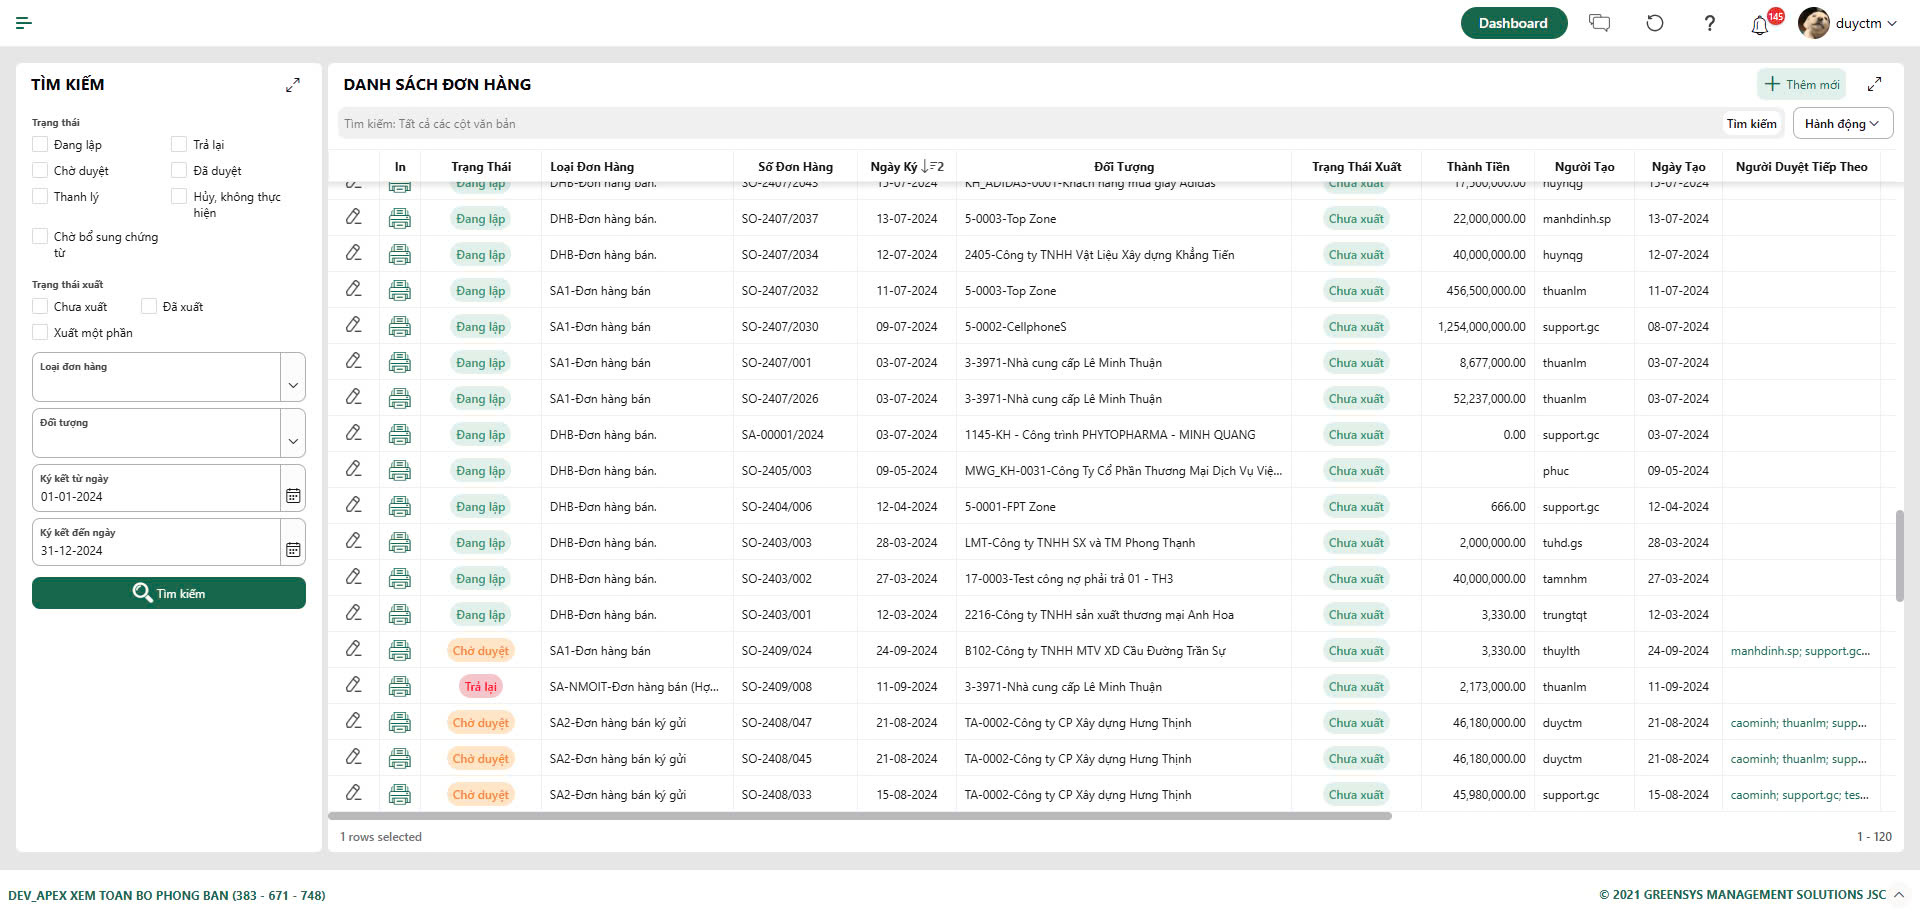Screen dimensions: 1920x916
Task: Open the duyctm user menu chevron
Action: (x=1892, y=24)
